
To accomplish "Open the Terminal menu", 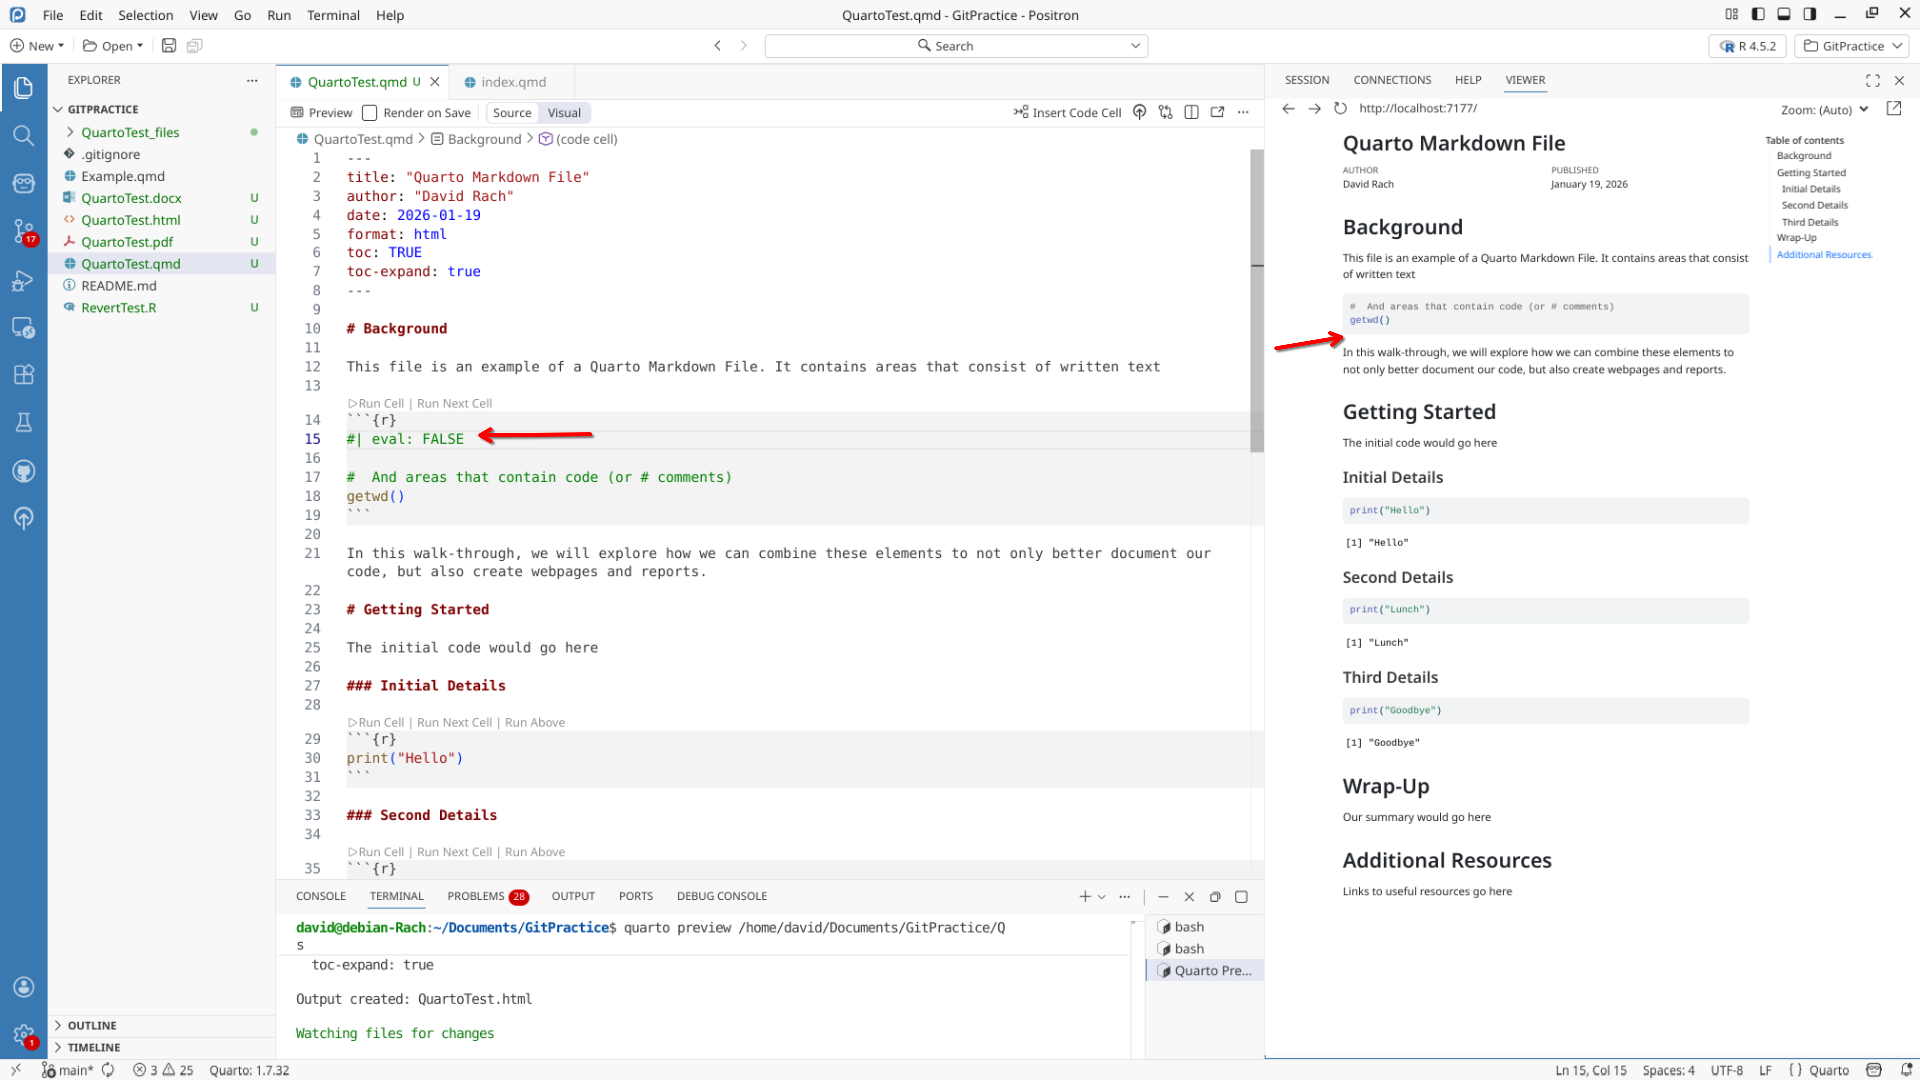I will [333, 15].
